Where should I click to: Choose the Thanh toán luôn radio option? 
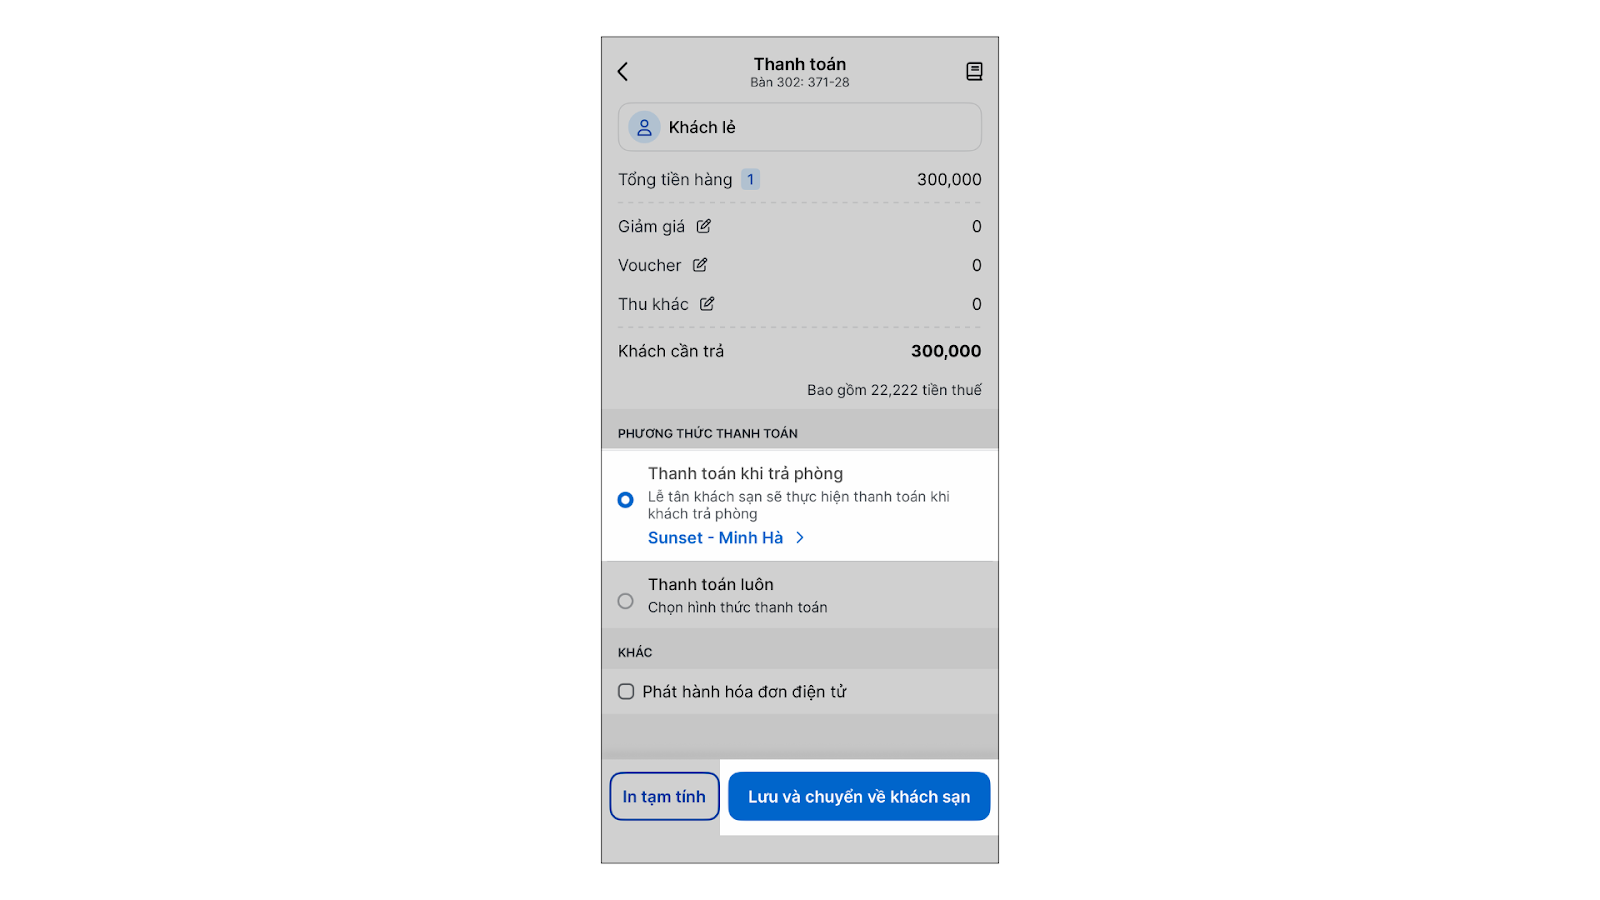click(625, 601)
